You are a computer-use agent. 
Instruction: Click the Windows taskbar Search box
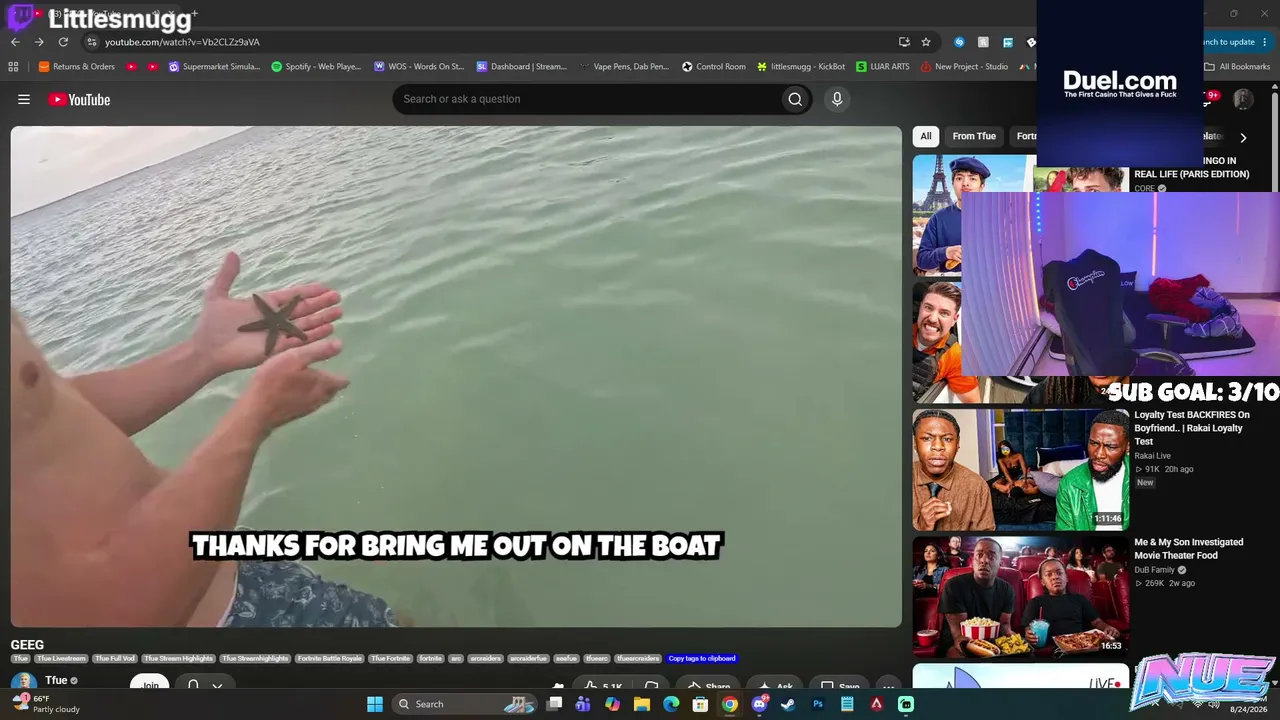pos(465,704)
